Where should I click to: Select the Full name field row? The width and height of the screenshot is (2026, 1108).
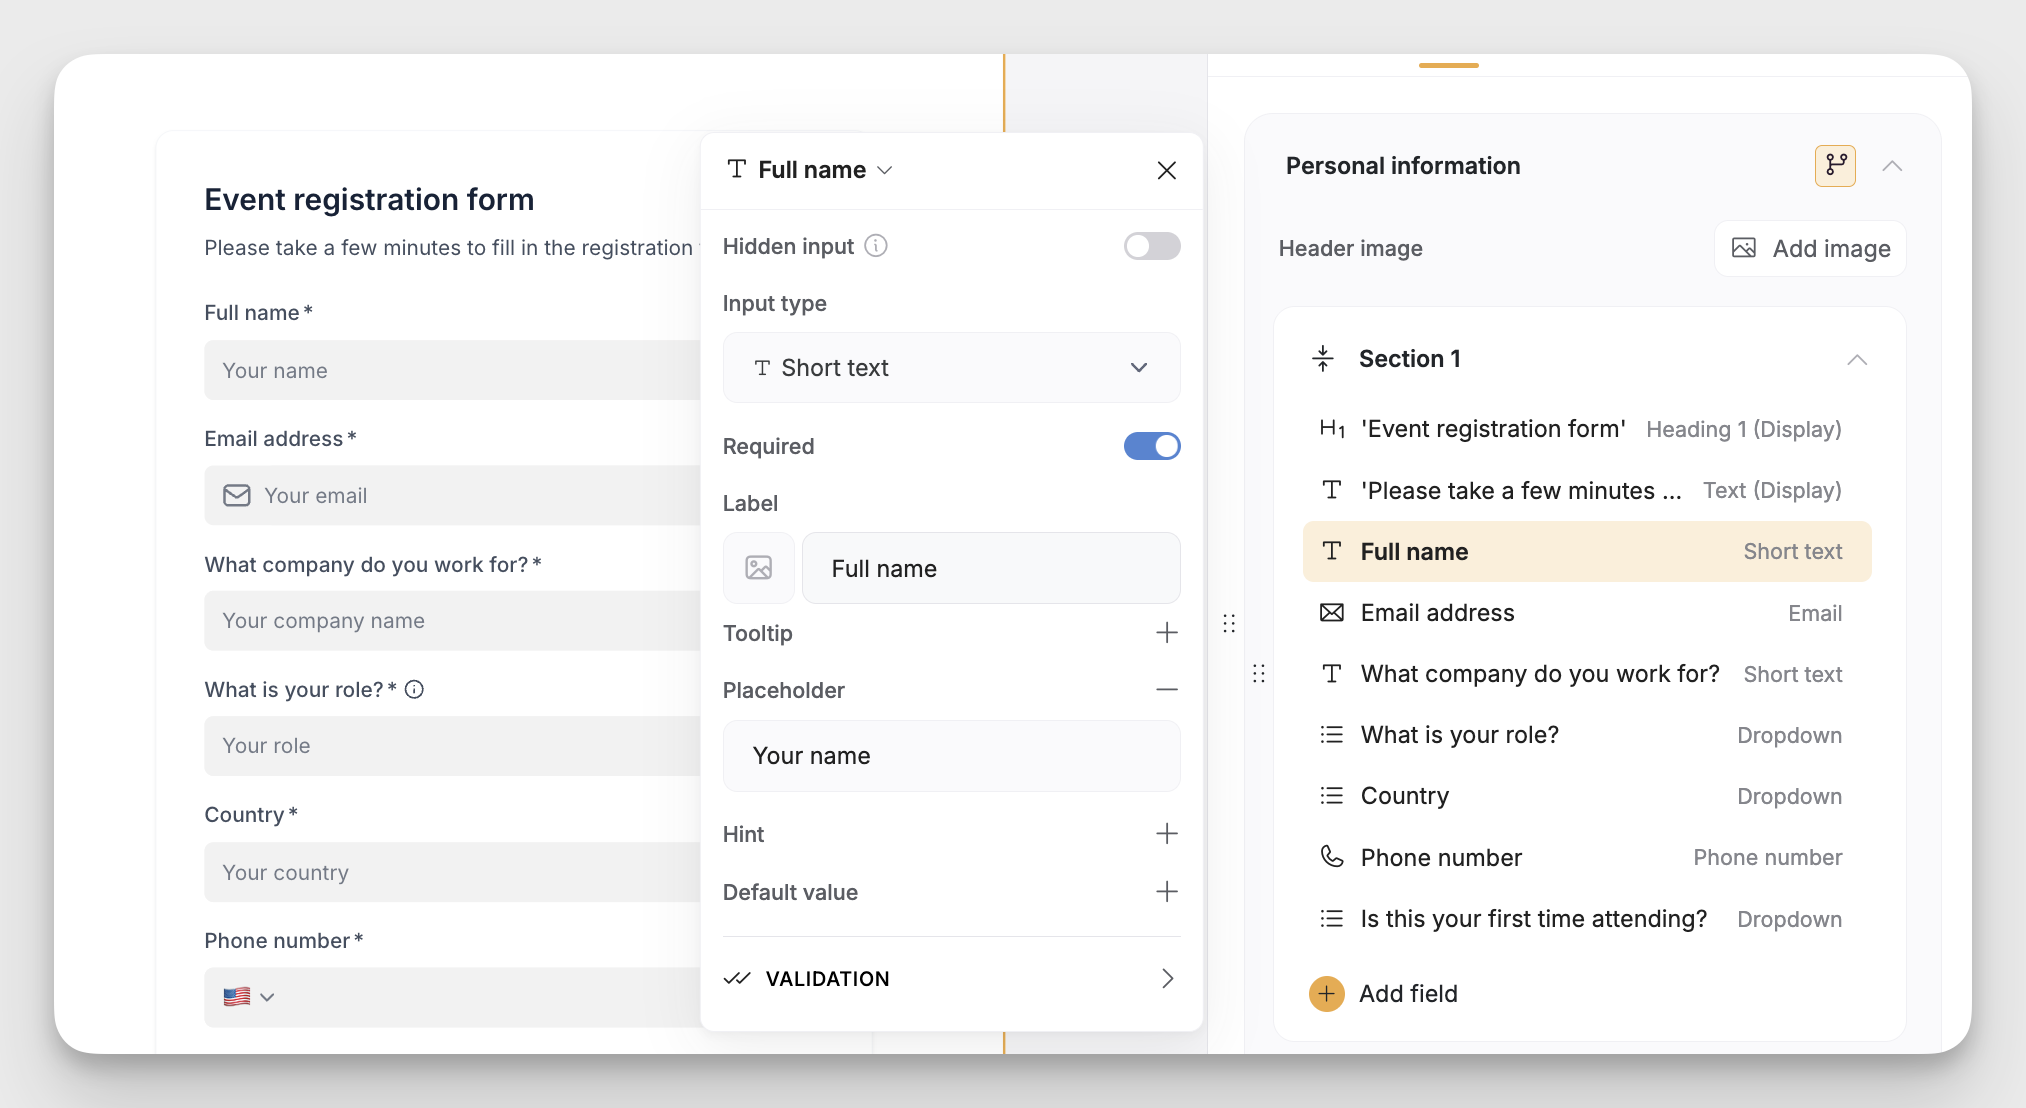click(x=1587, y=552)
